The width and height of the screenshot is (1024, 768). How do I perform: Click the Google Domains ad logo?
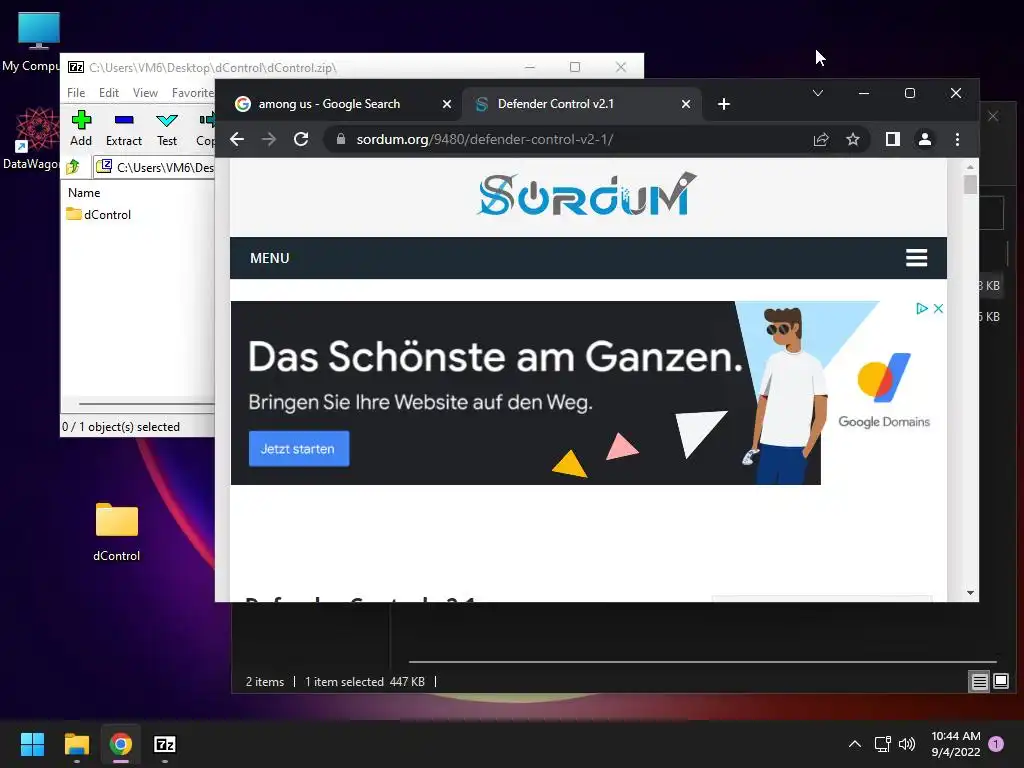coord(884,390)
